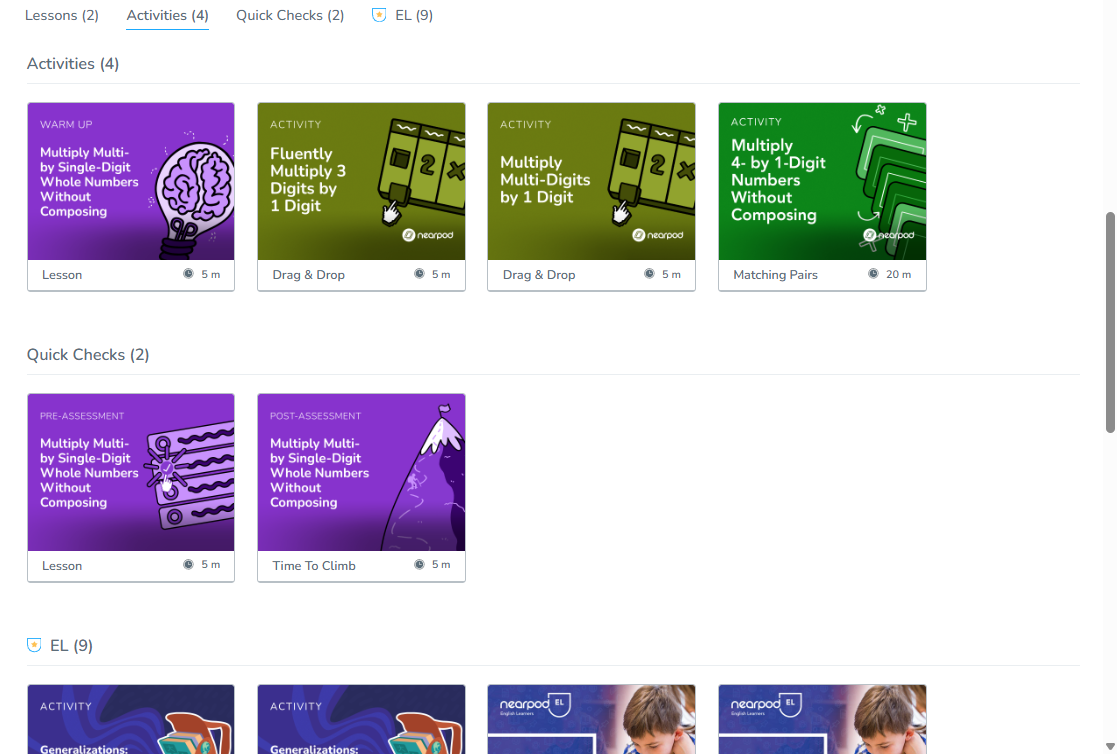Open the Multiply 4- by 1-Digit Numbers thumbnail
Viewport: 1117px width, 754px height.
click(822, 181)
